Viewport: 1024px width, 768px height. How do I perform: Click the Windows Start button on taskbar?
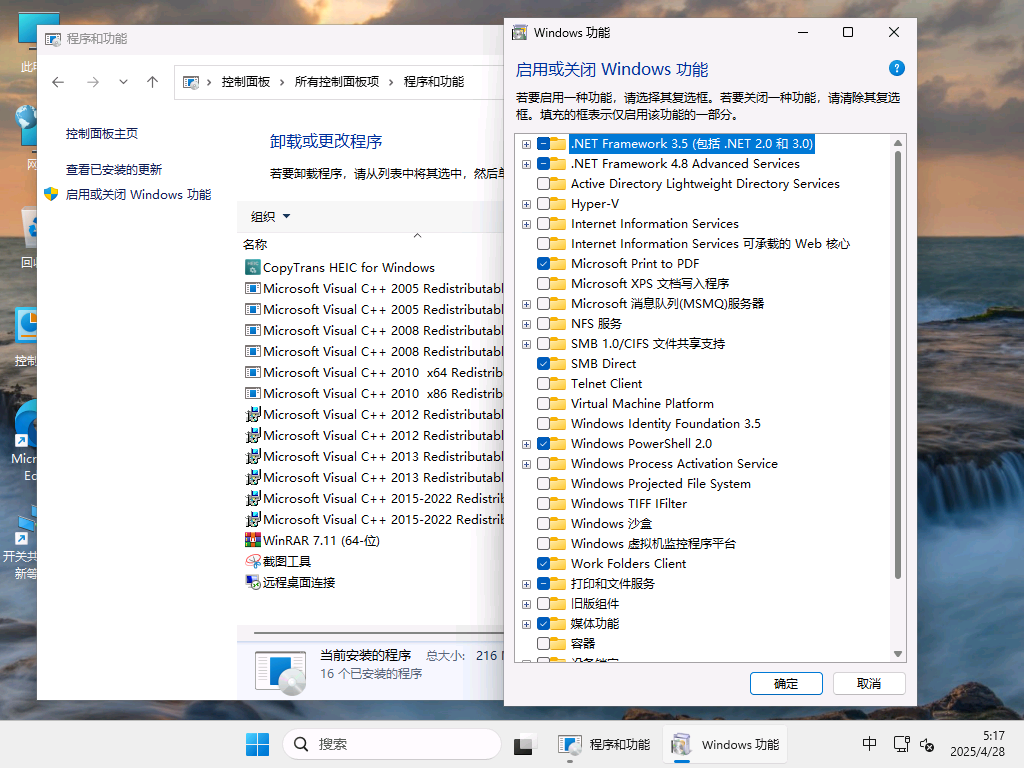257,744
